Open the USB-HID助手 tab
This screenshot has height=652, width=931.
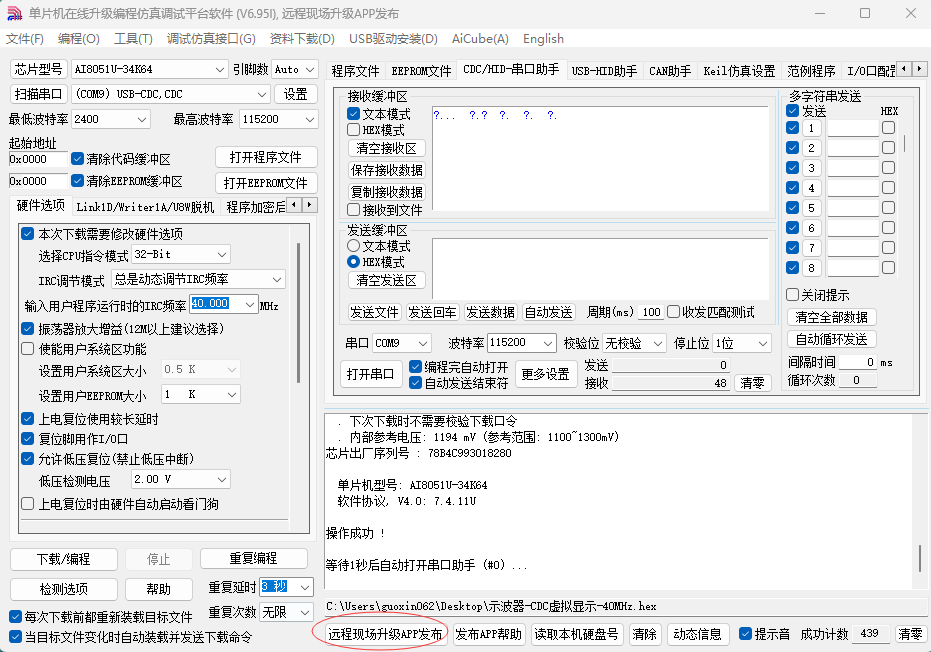click(604, 71)
